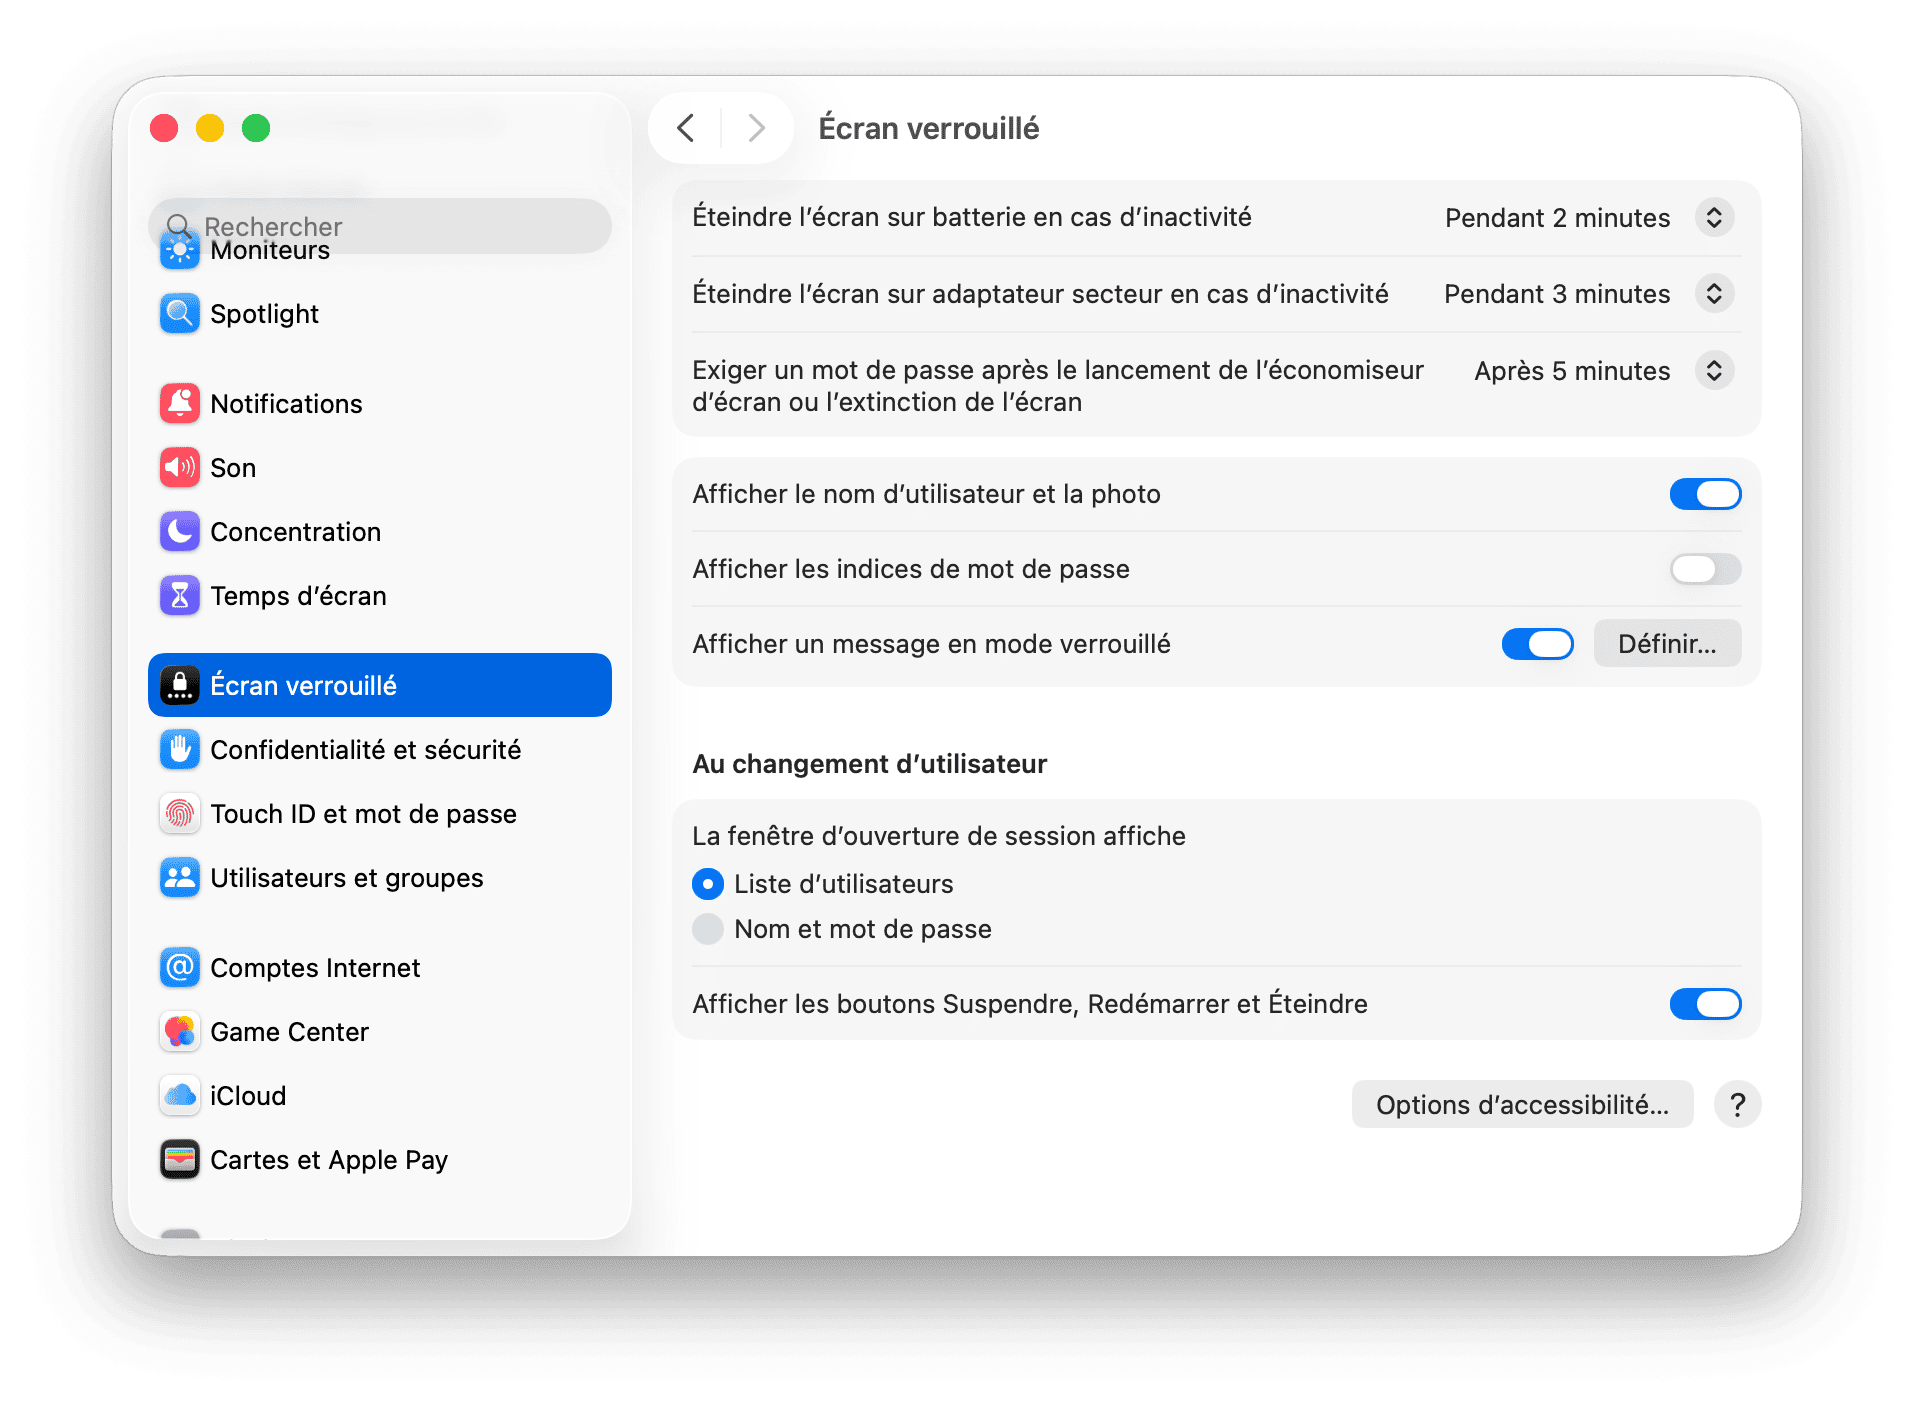Click the Rechercher search field
Screen dimensions: 1914x1404
380,226
